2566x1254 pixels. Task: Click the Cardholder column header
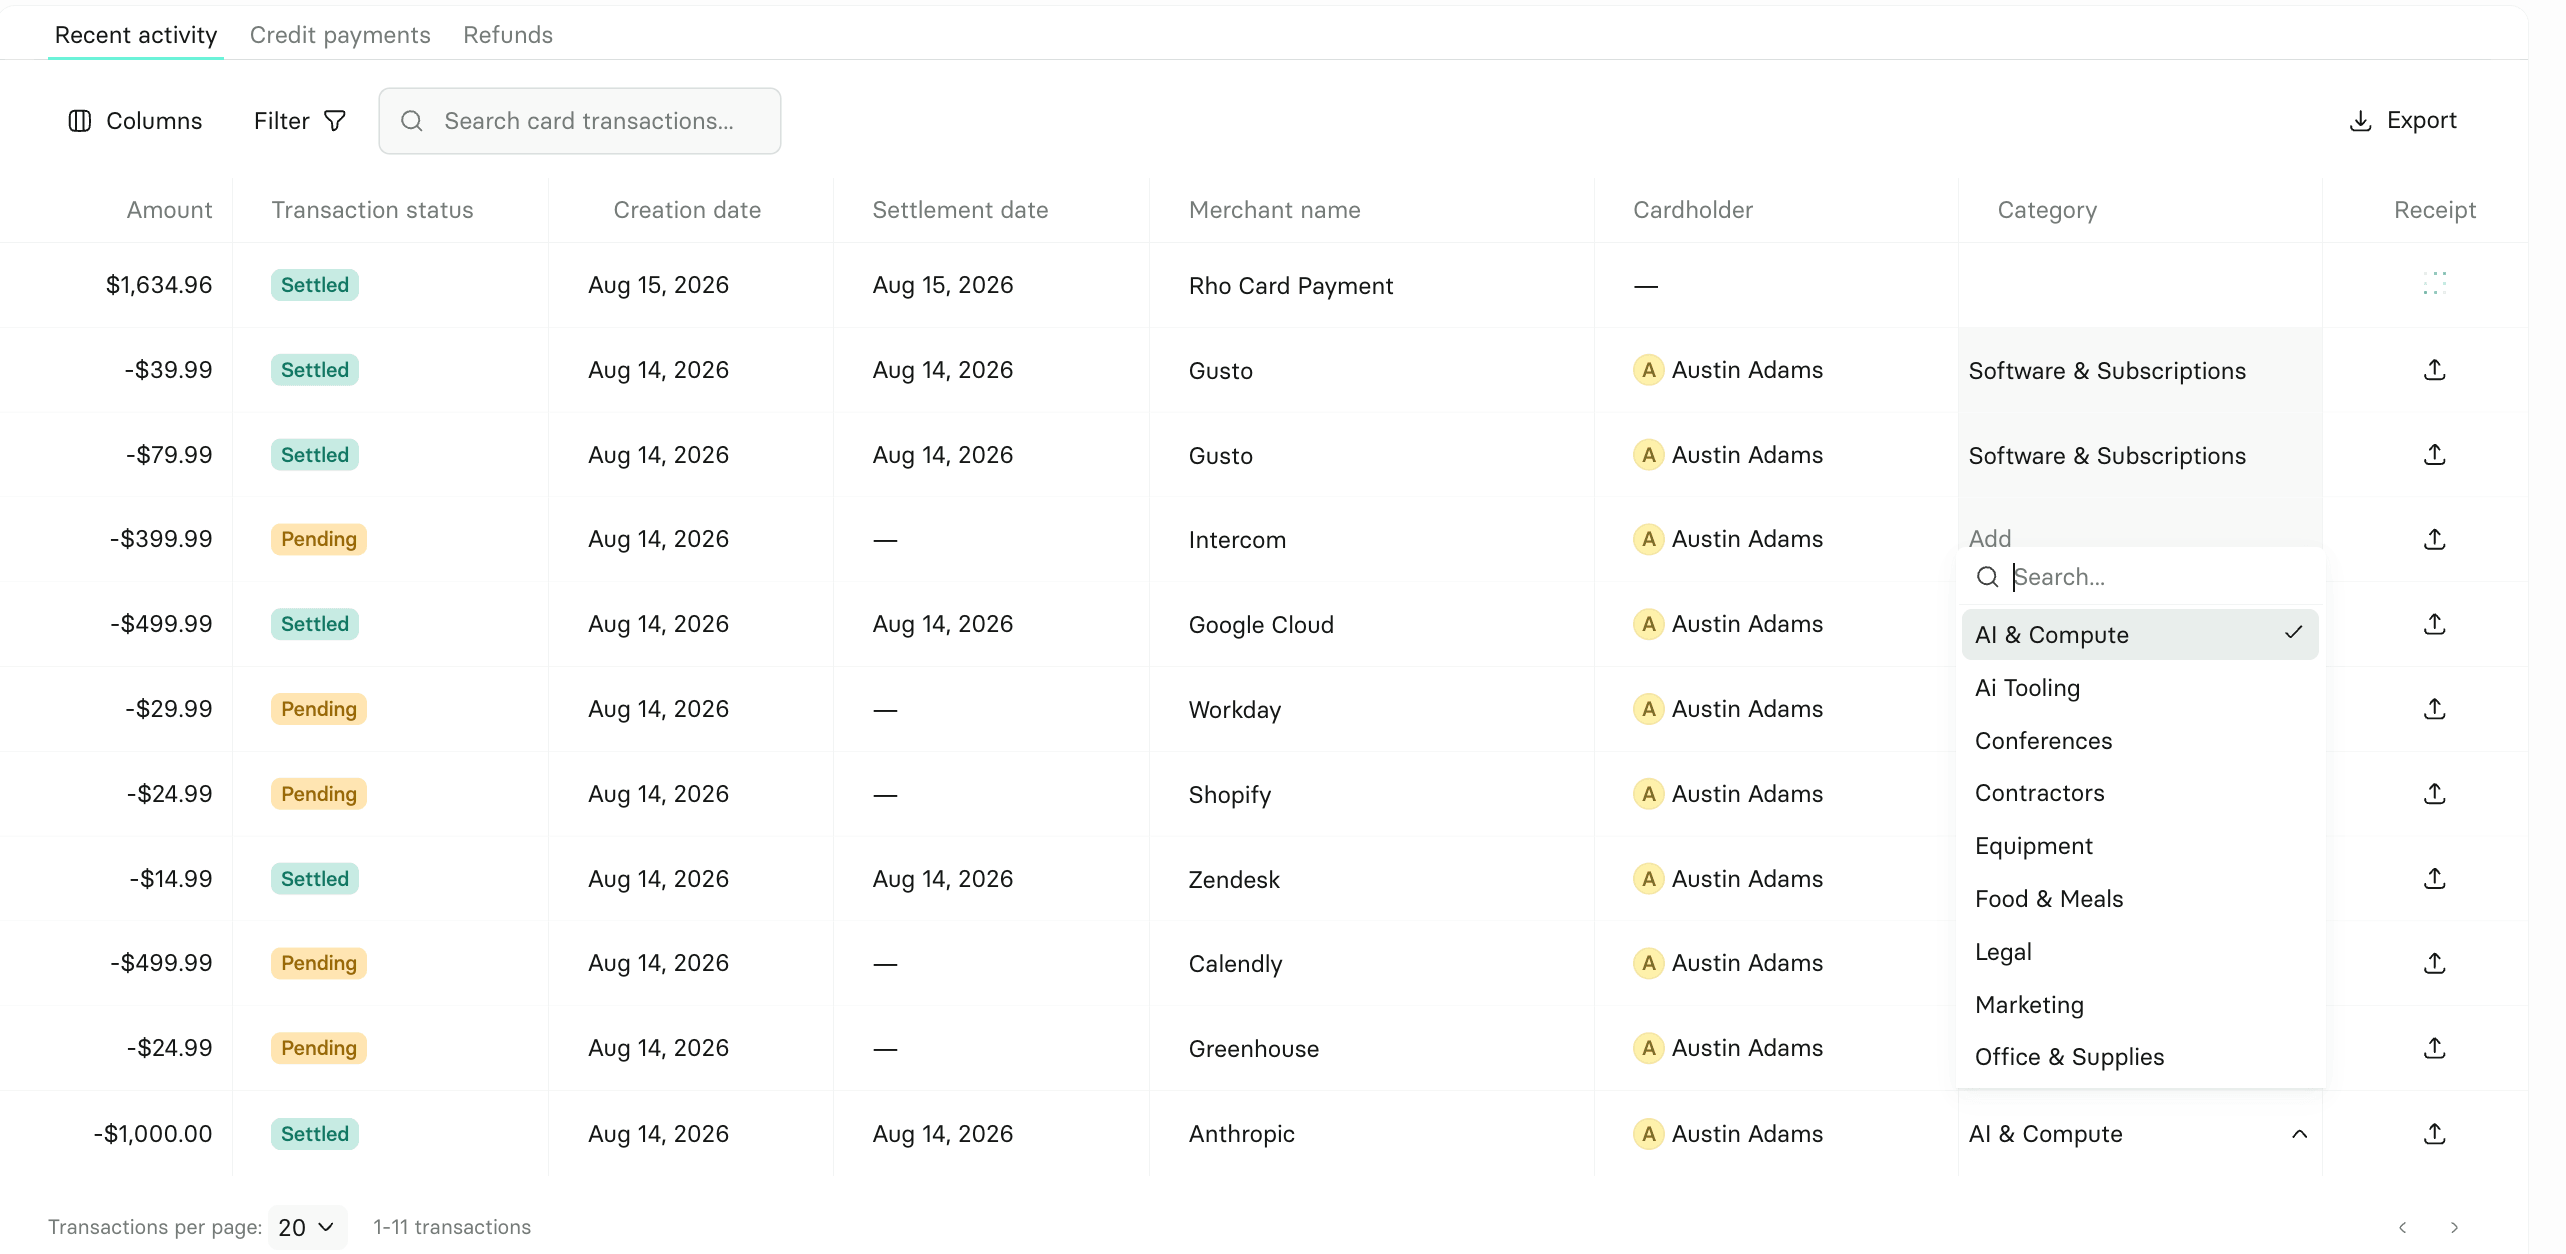[x=1692, y=210]
